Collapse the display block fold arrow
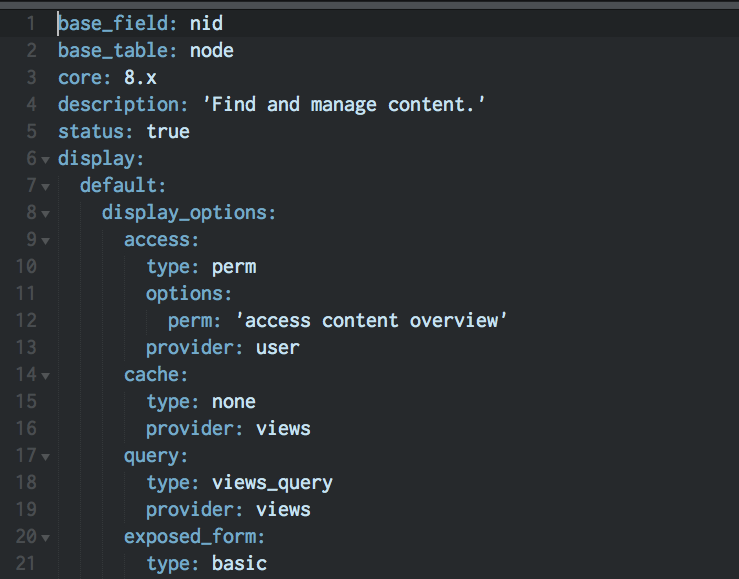 tap(45, 160)
